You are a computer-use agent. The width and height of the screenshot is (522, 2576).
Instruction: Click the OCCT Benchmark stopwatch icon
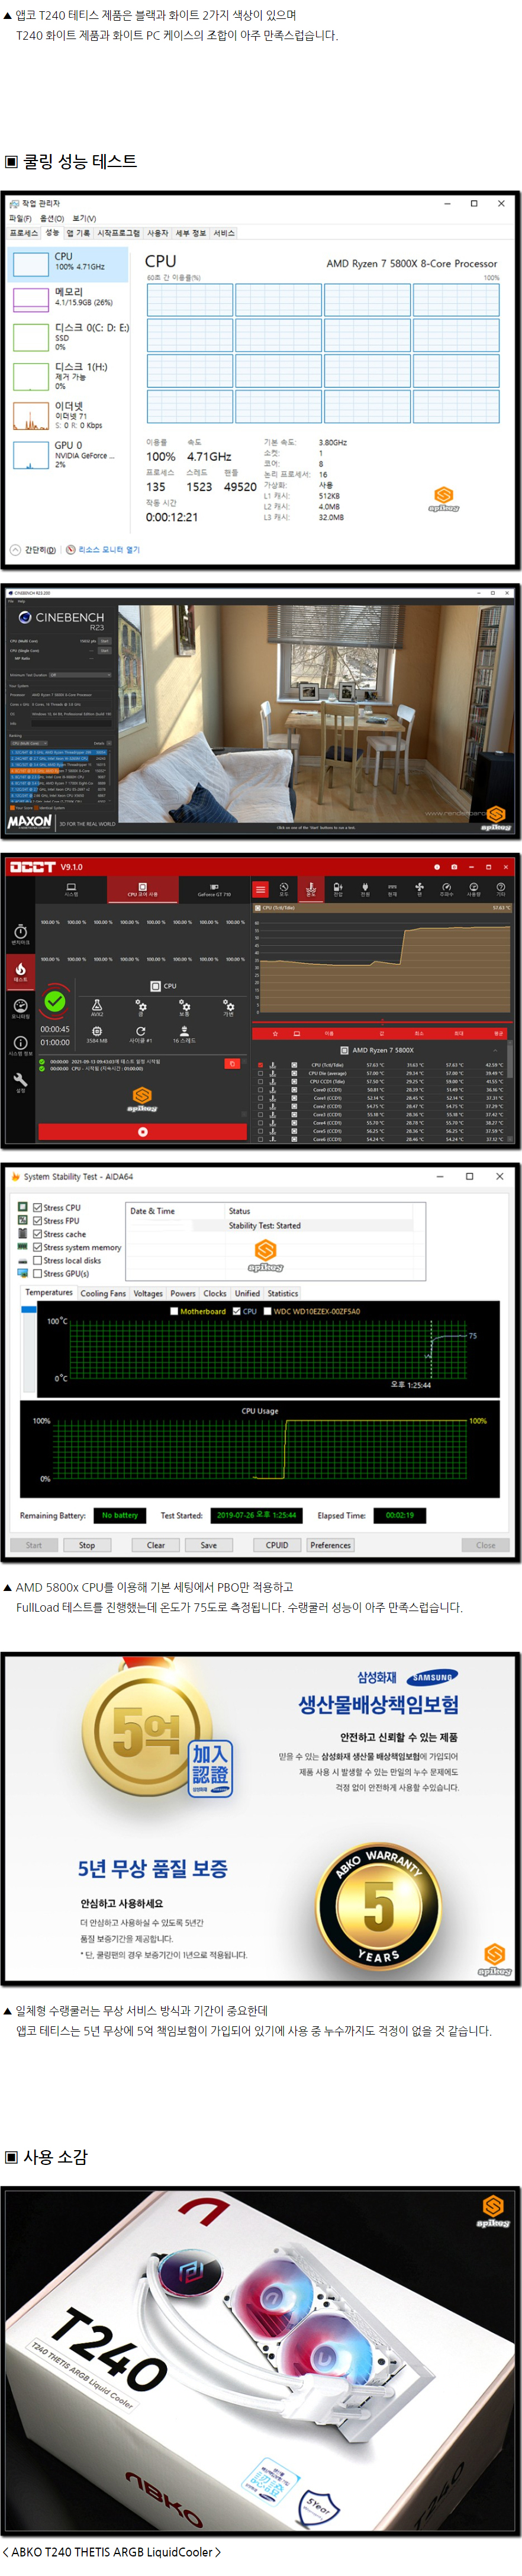[20, 934]
